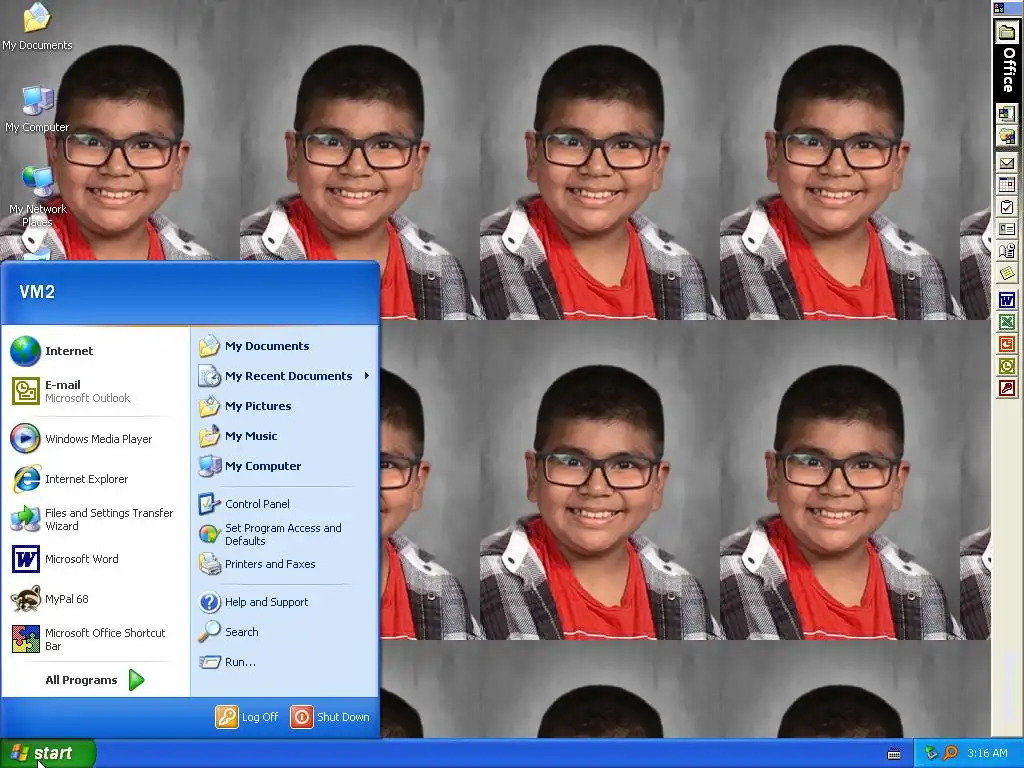Launch E-mail Microsoft Outlook entry
Viewport: 1024px width, 768px height.
tap(95, 391)
